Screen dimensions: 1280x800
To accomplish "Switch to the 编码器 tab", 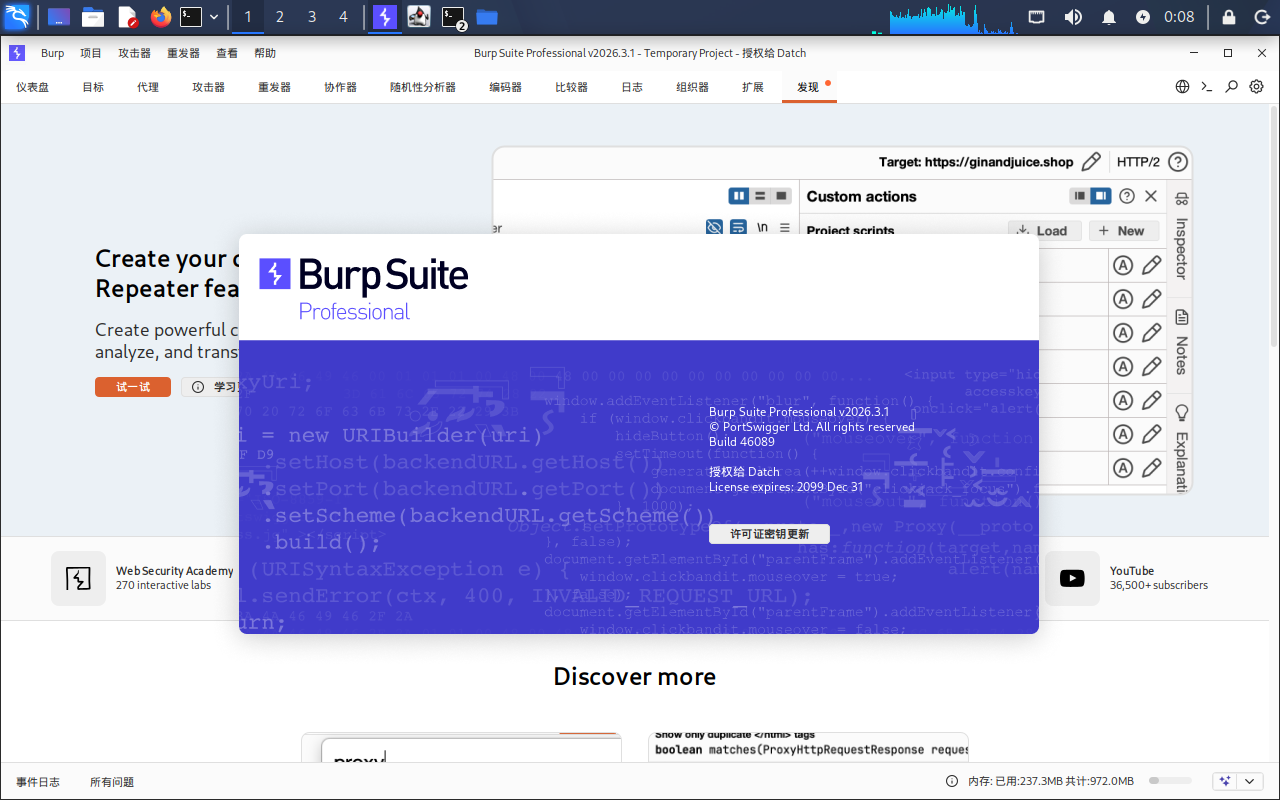I will (505, 87).
